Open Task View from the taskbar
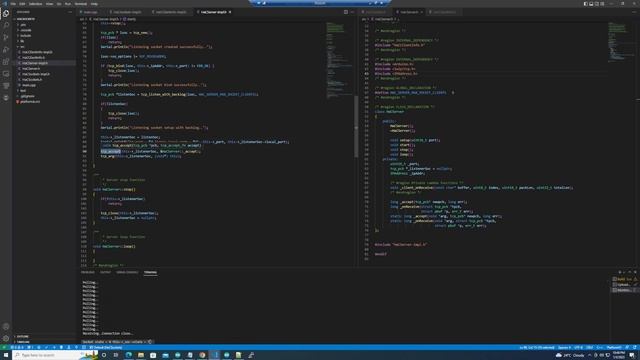Screen dimensions: 640x360 point(116,355)
